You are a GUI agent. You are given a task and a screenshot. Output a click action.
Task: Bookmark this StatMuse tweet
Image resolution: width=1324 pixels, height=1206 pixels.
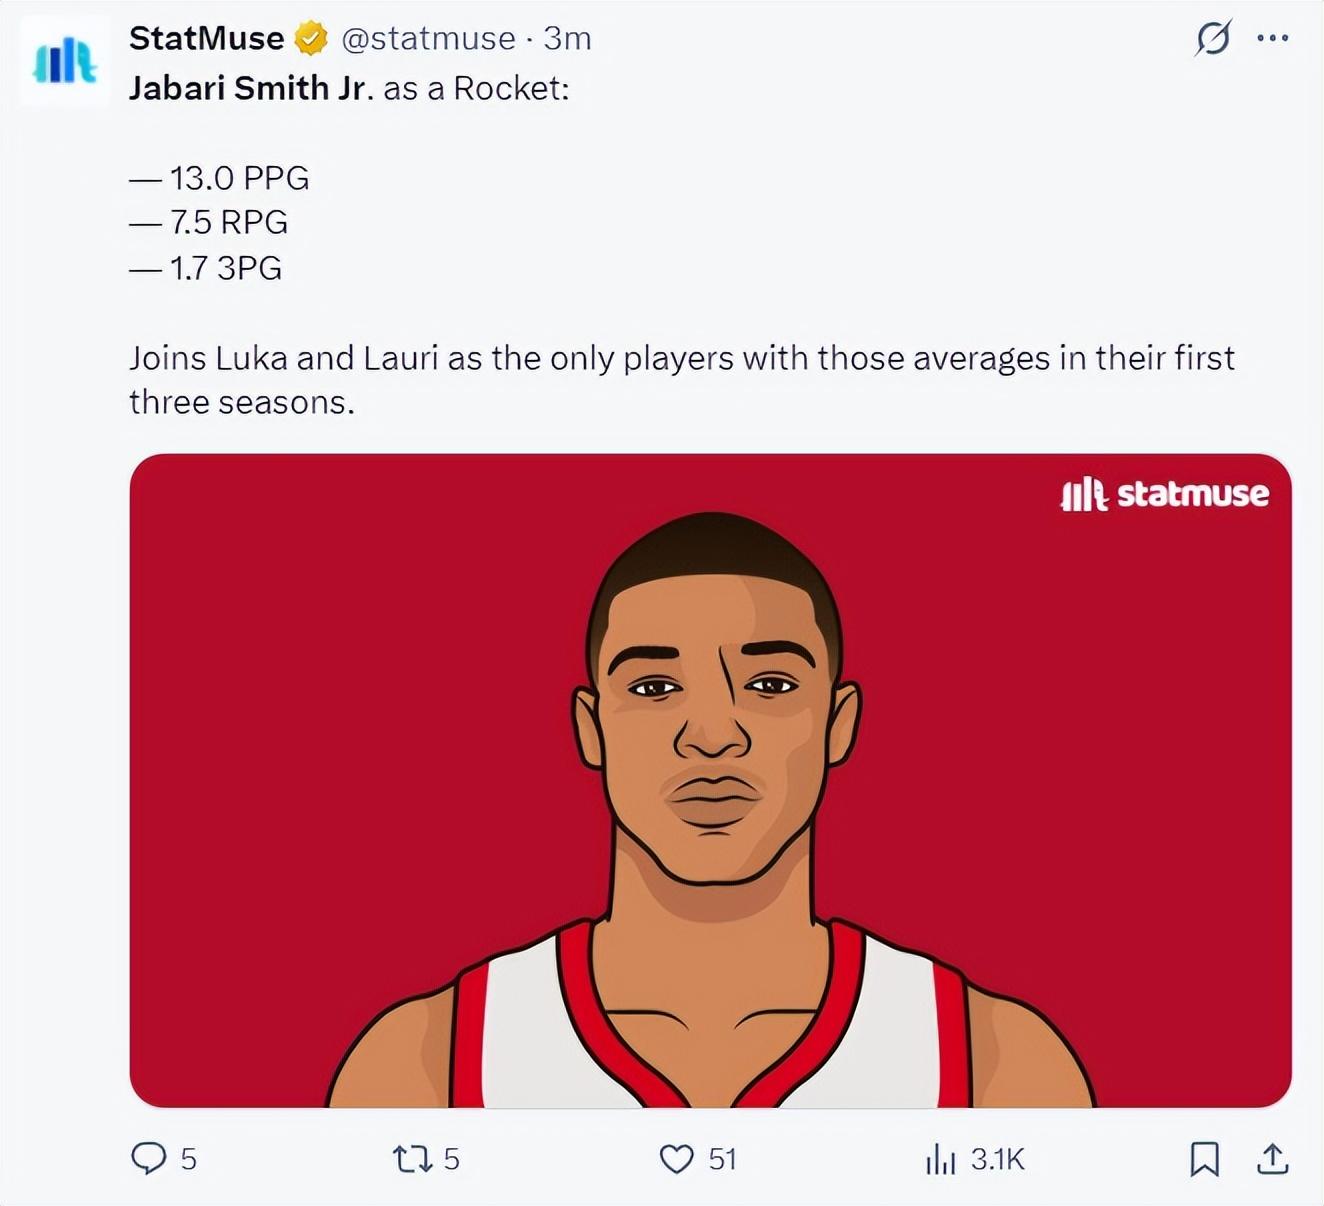[x=1204, y=1159]
